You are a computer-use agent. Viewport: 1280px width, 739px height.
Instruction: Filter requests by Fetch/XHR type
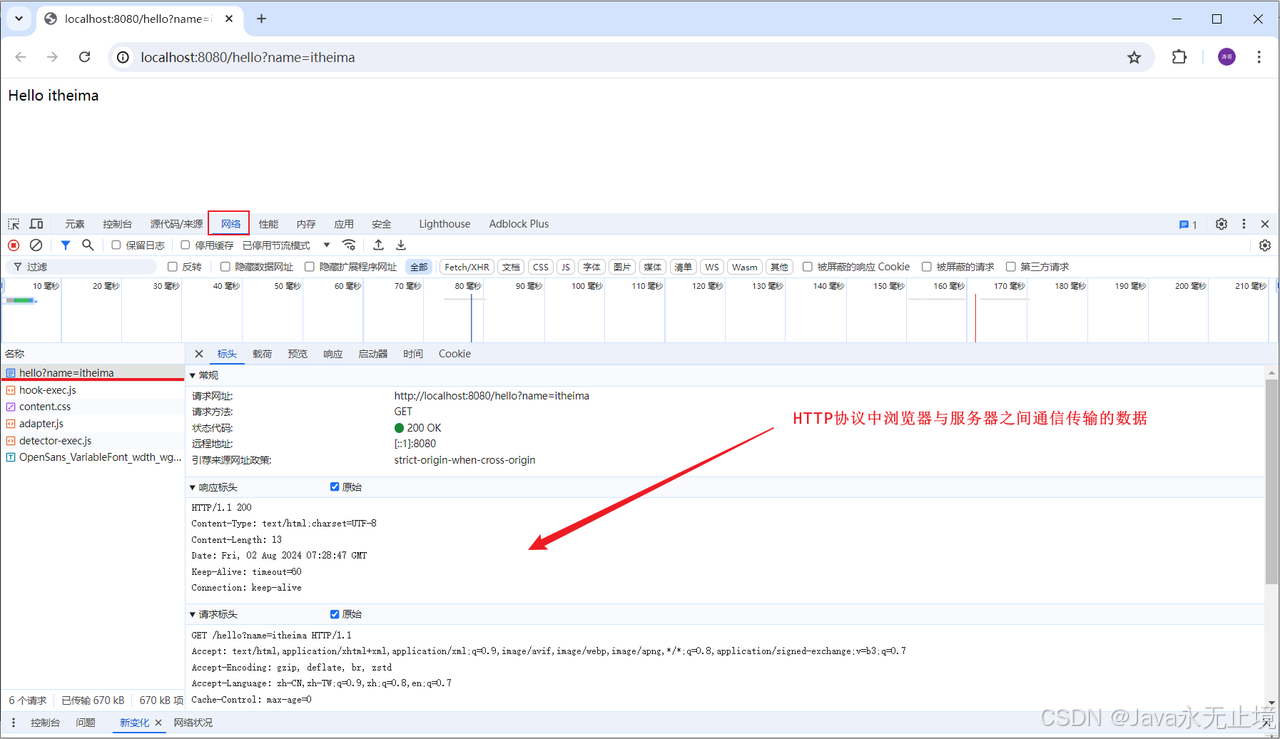[x=467, y=267]
